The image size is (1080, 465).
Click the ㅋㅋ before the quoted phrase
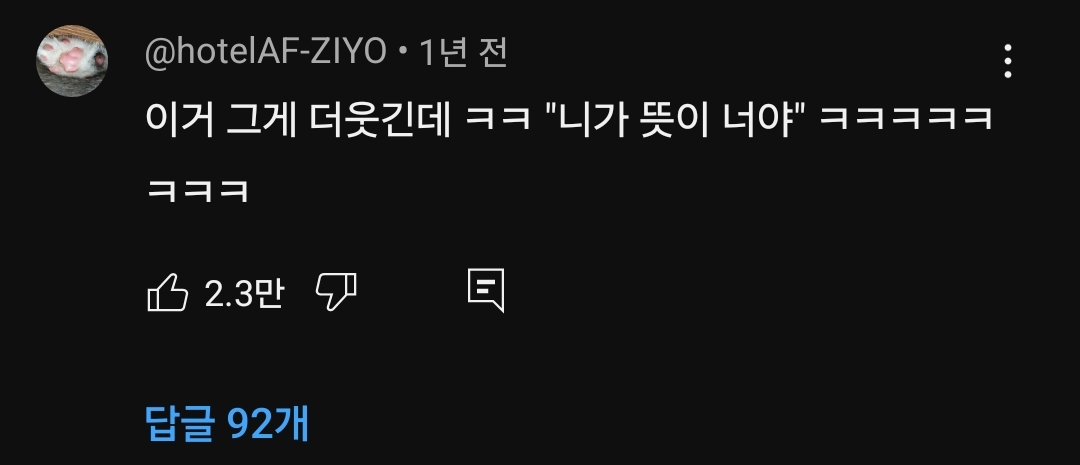(498, 119)
